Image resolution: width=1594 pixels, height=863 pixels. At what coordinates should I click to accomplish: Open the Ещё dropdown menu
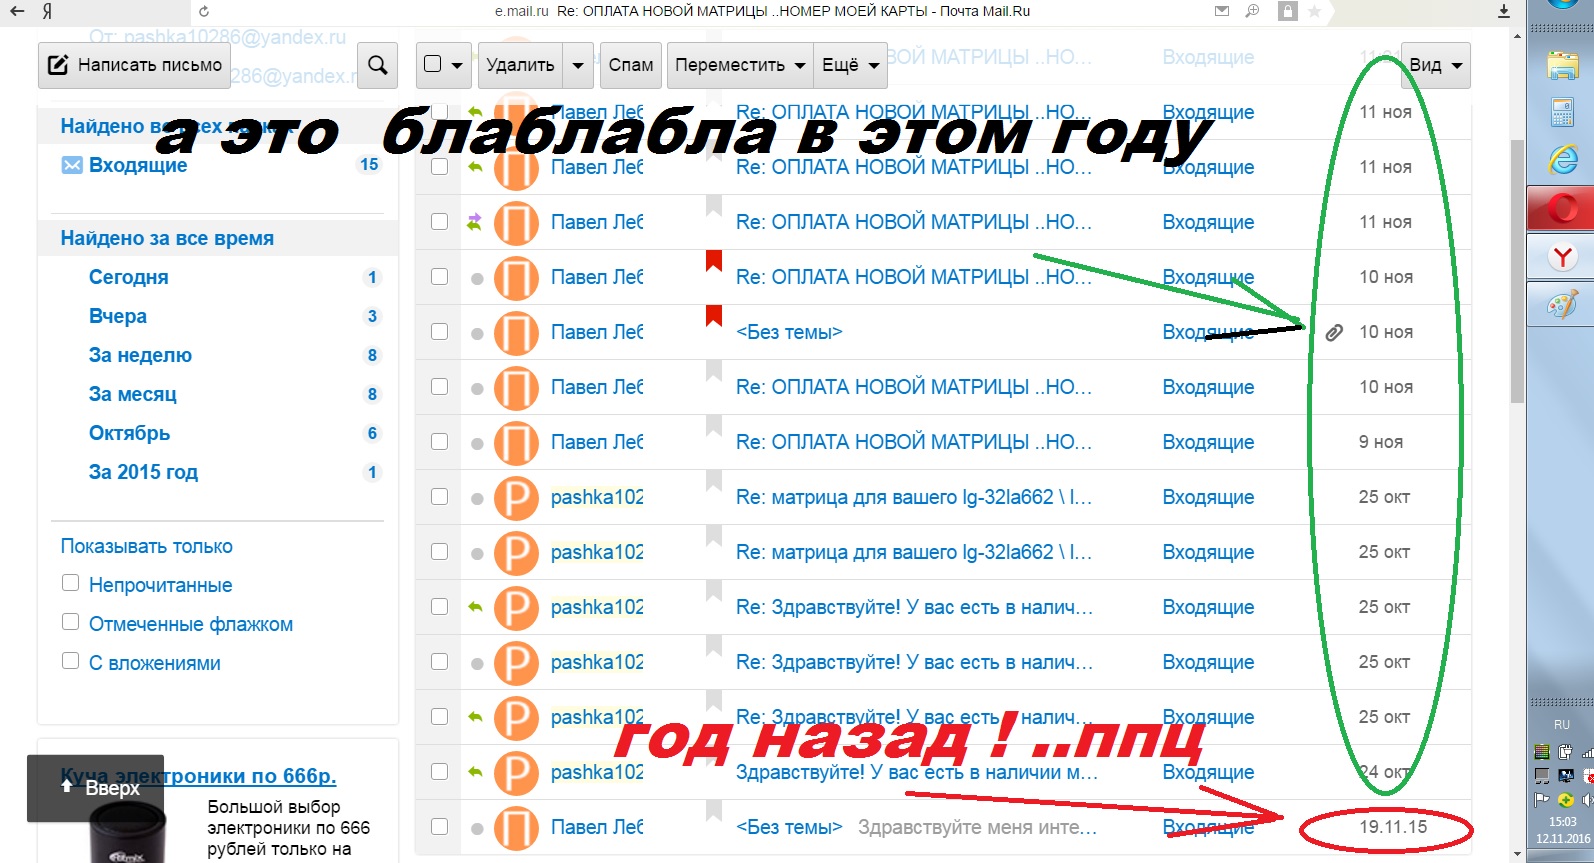[849, 65]
